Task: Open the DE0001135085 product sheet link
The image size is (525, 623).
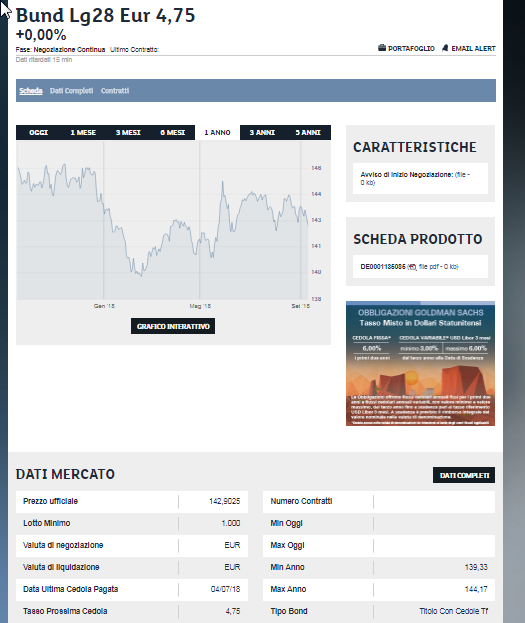Action: 383,267
